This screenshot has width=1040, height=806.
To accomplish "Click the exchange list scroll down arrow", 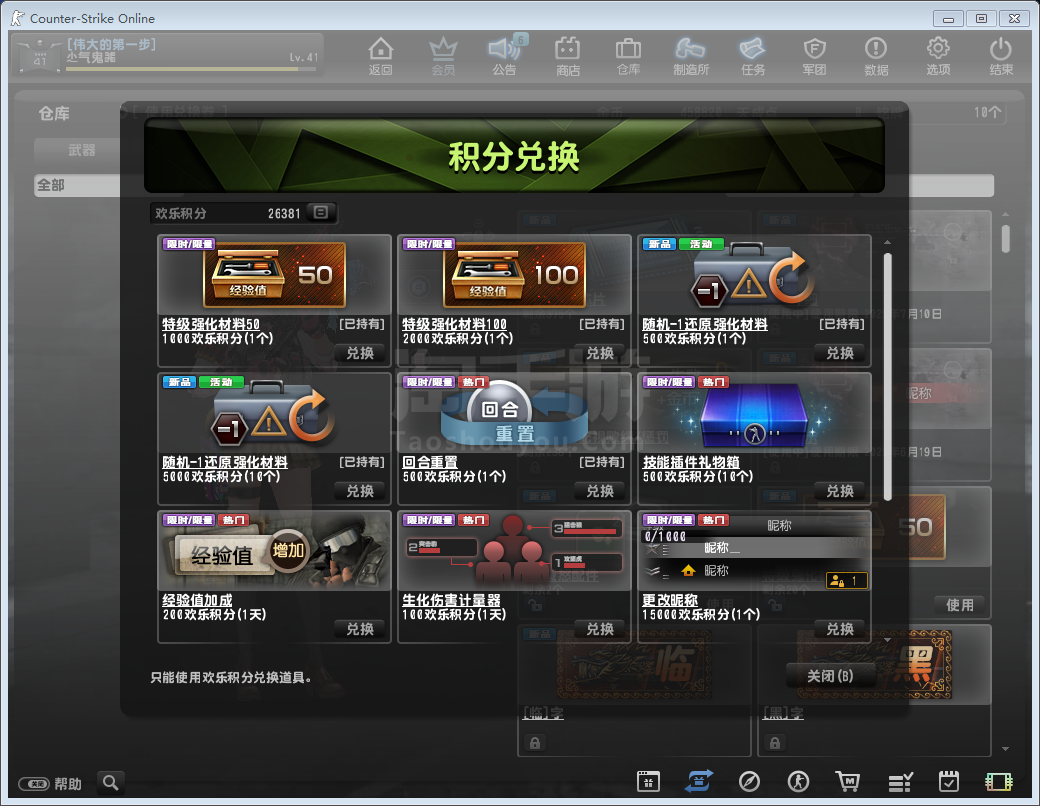I will (x=887, y=639).
